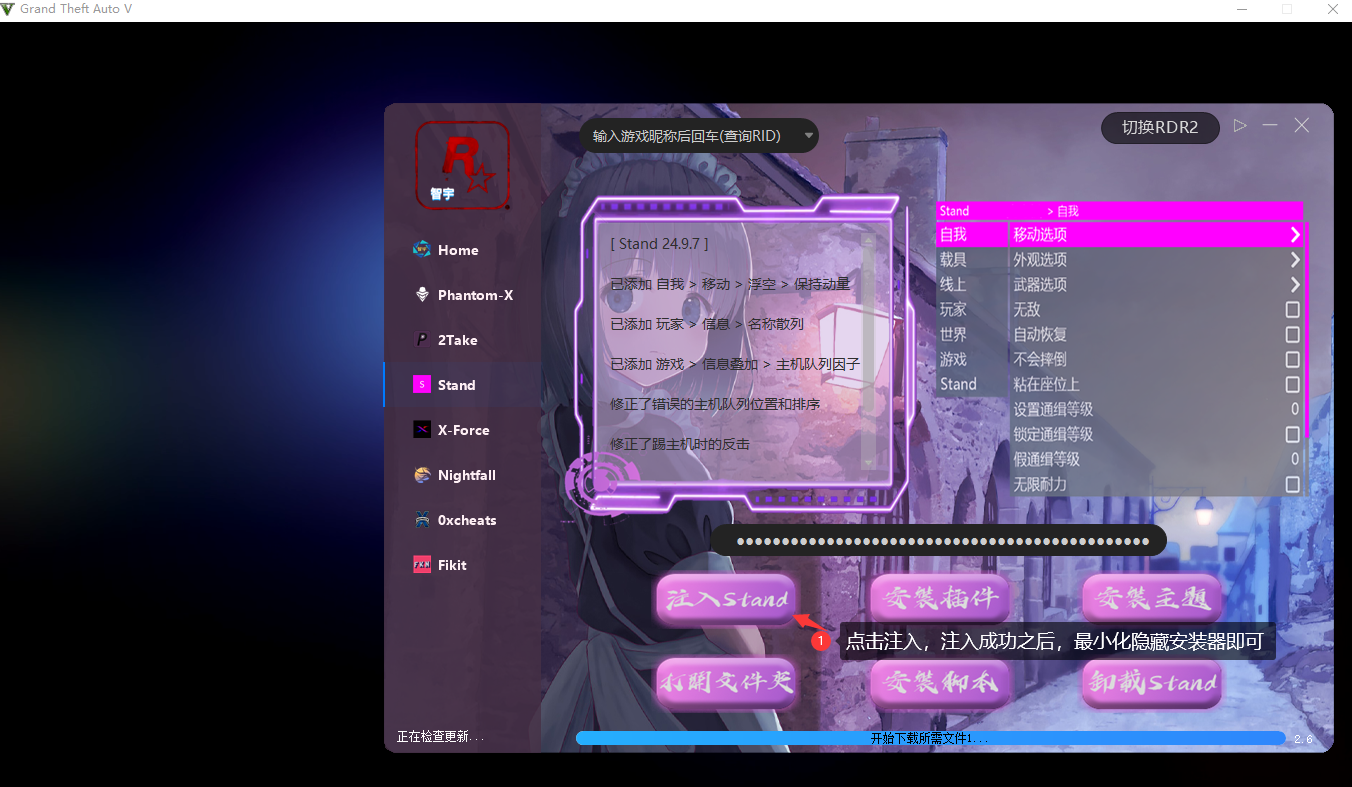1352x787 pixels.
Task: Click the pink Stand sidebar icon
Action: point(422,385)
